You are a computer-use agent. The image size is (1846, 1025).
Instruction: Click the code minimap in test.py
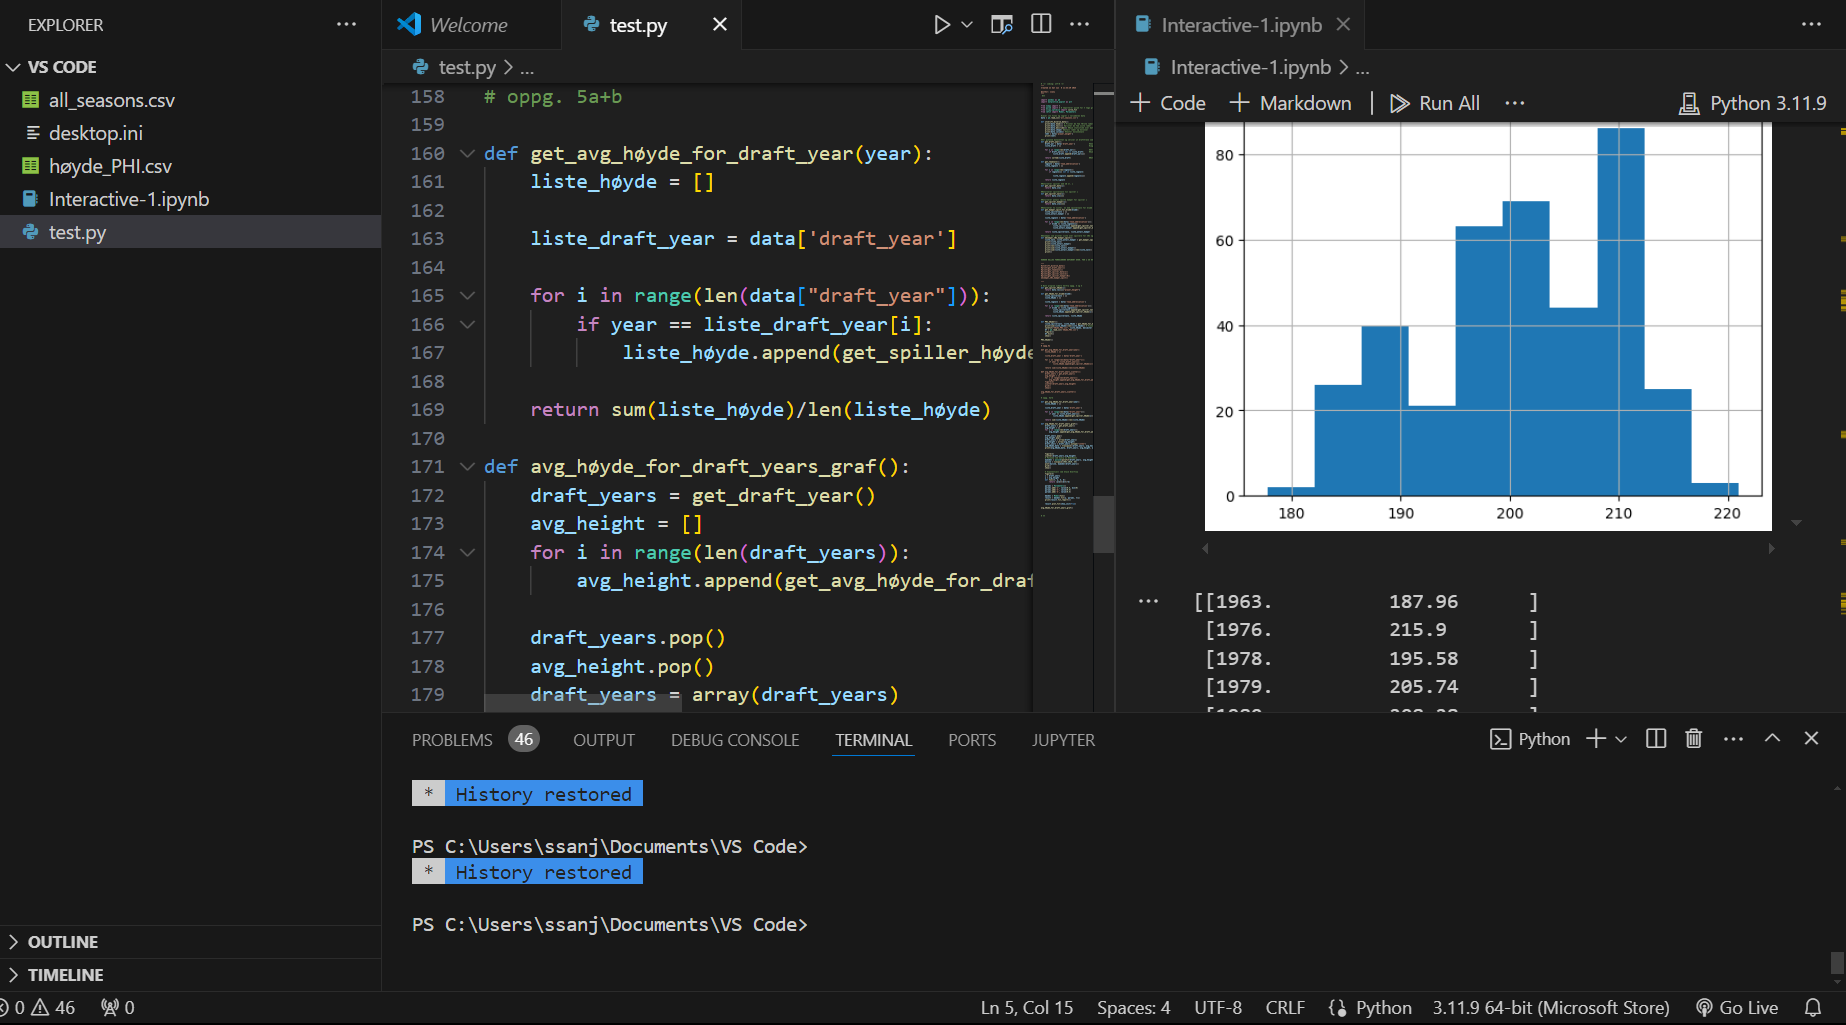click(x=1064, y=300)
